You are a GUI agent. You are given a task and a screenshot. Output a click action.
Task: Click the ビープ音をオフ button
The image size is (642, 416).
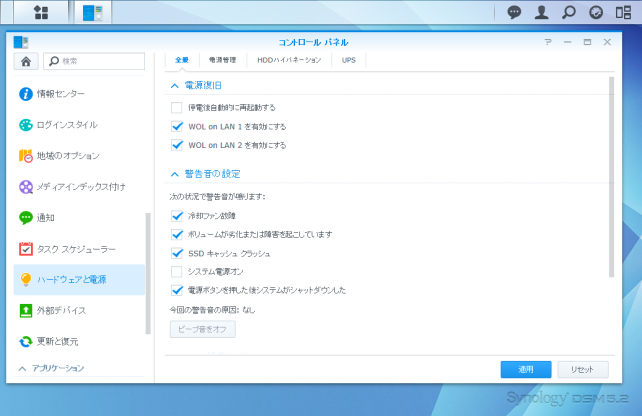click(203, 330)
